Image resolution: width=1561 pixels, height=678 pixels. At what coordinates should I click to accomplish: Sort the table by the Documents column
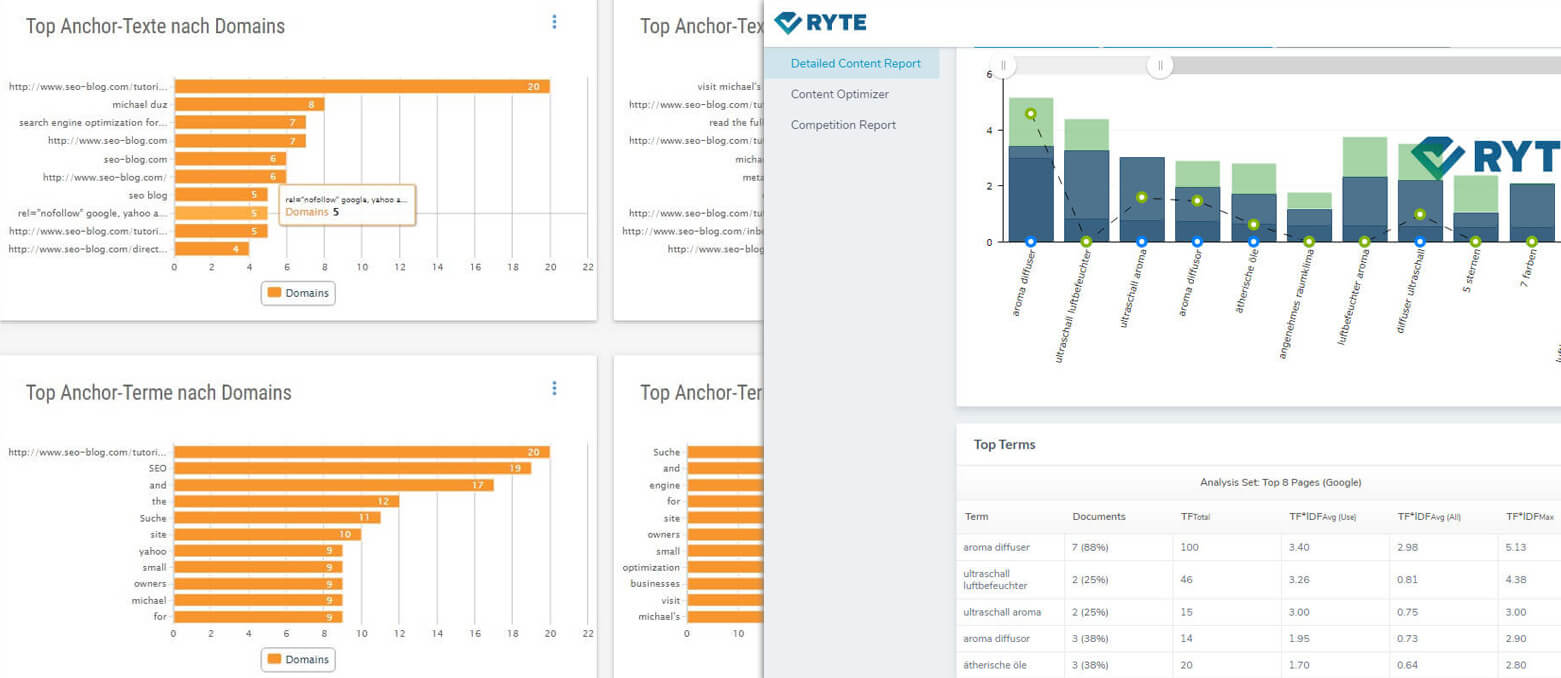coord(1098,517)
